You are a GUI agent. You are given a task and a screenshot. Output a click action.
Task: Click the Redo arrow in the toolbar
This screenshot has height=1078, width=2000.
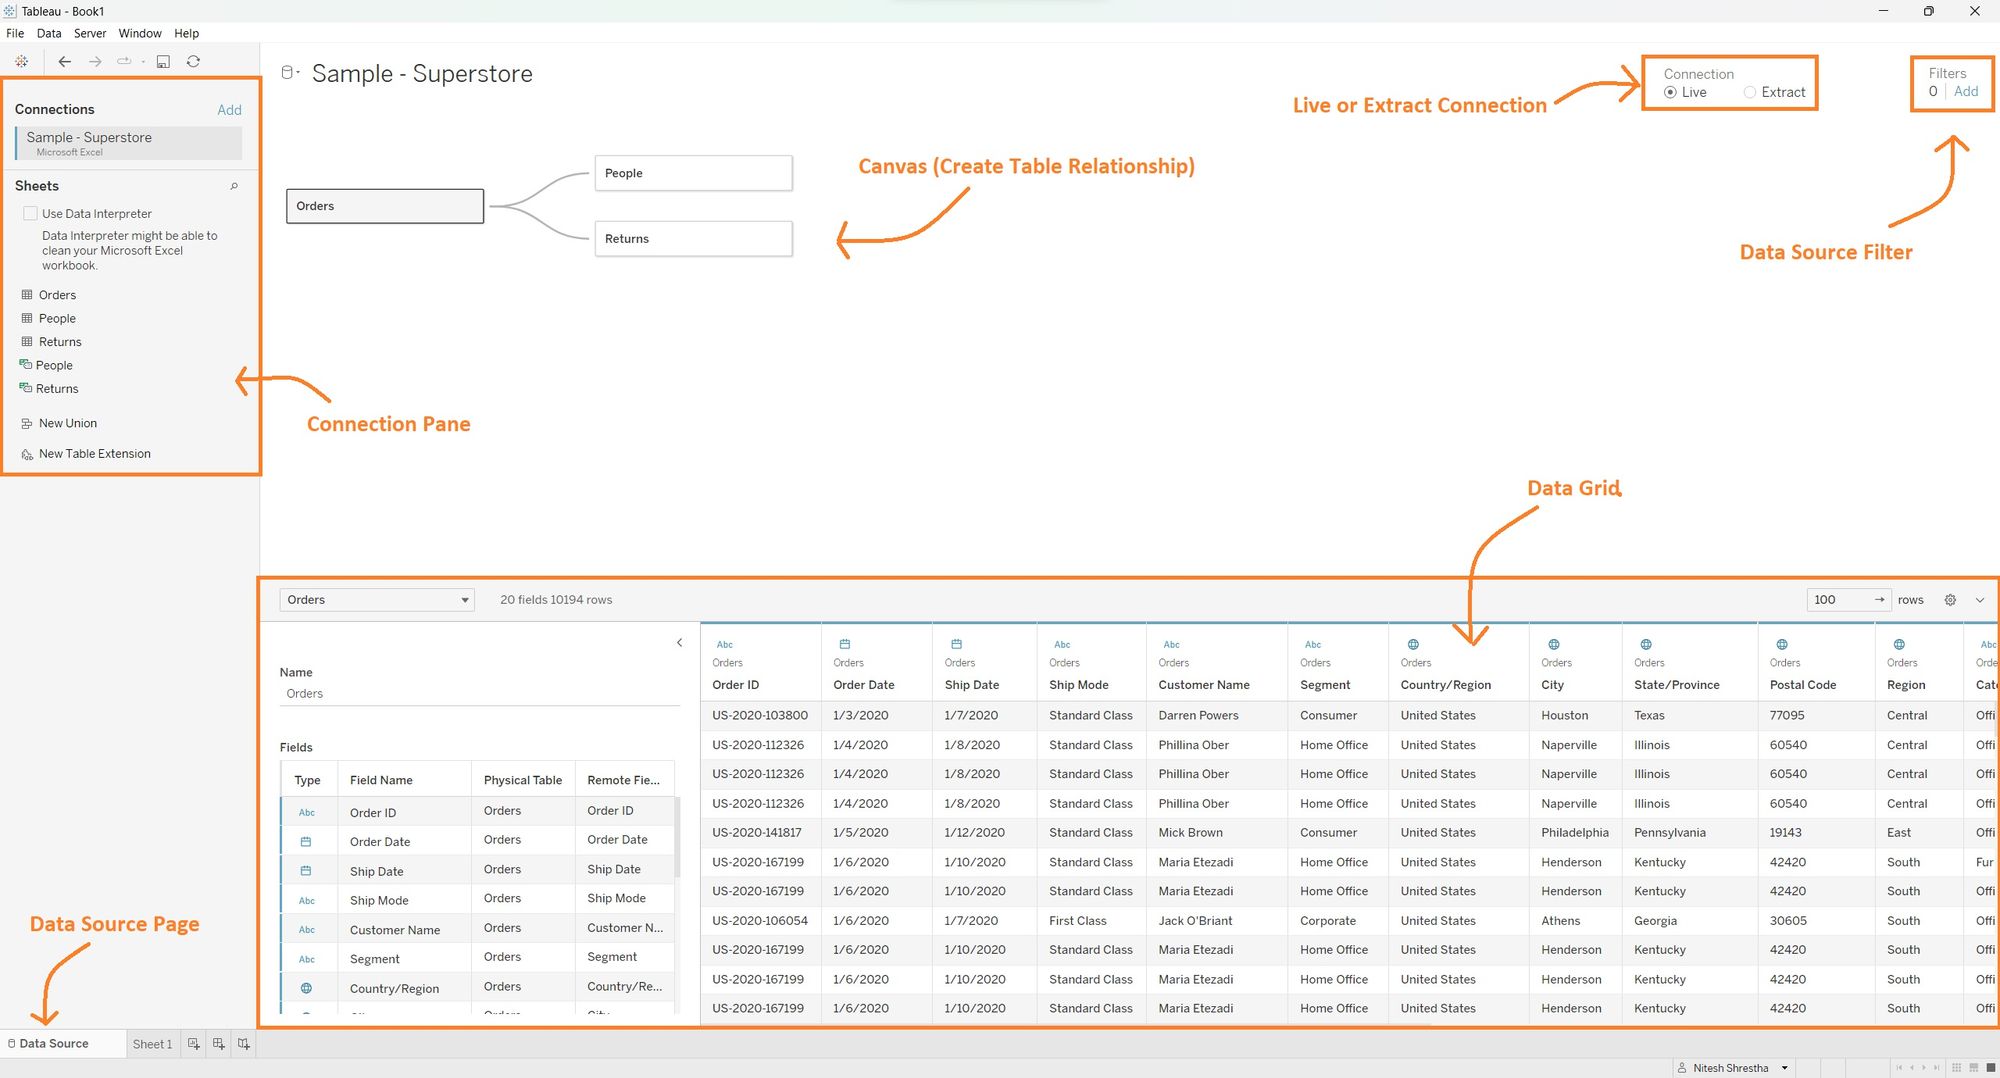coord(95,61)
